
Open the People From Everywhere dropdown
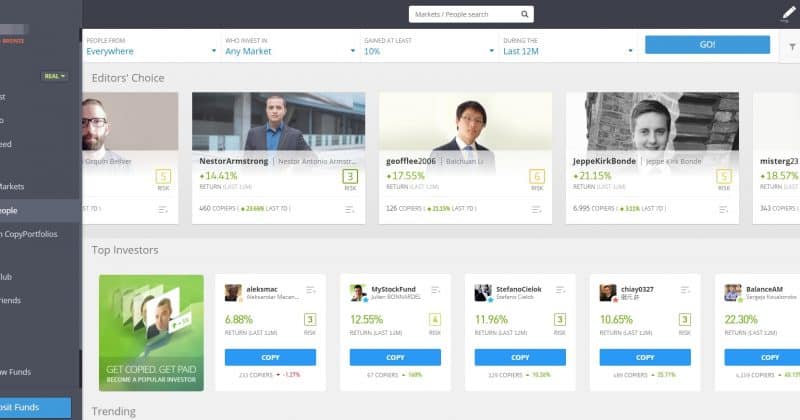(x=151, y=46)
